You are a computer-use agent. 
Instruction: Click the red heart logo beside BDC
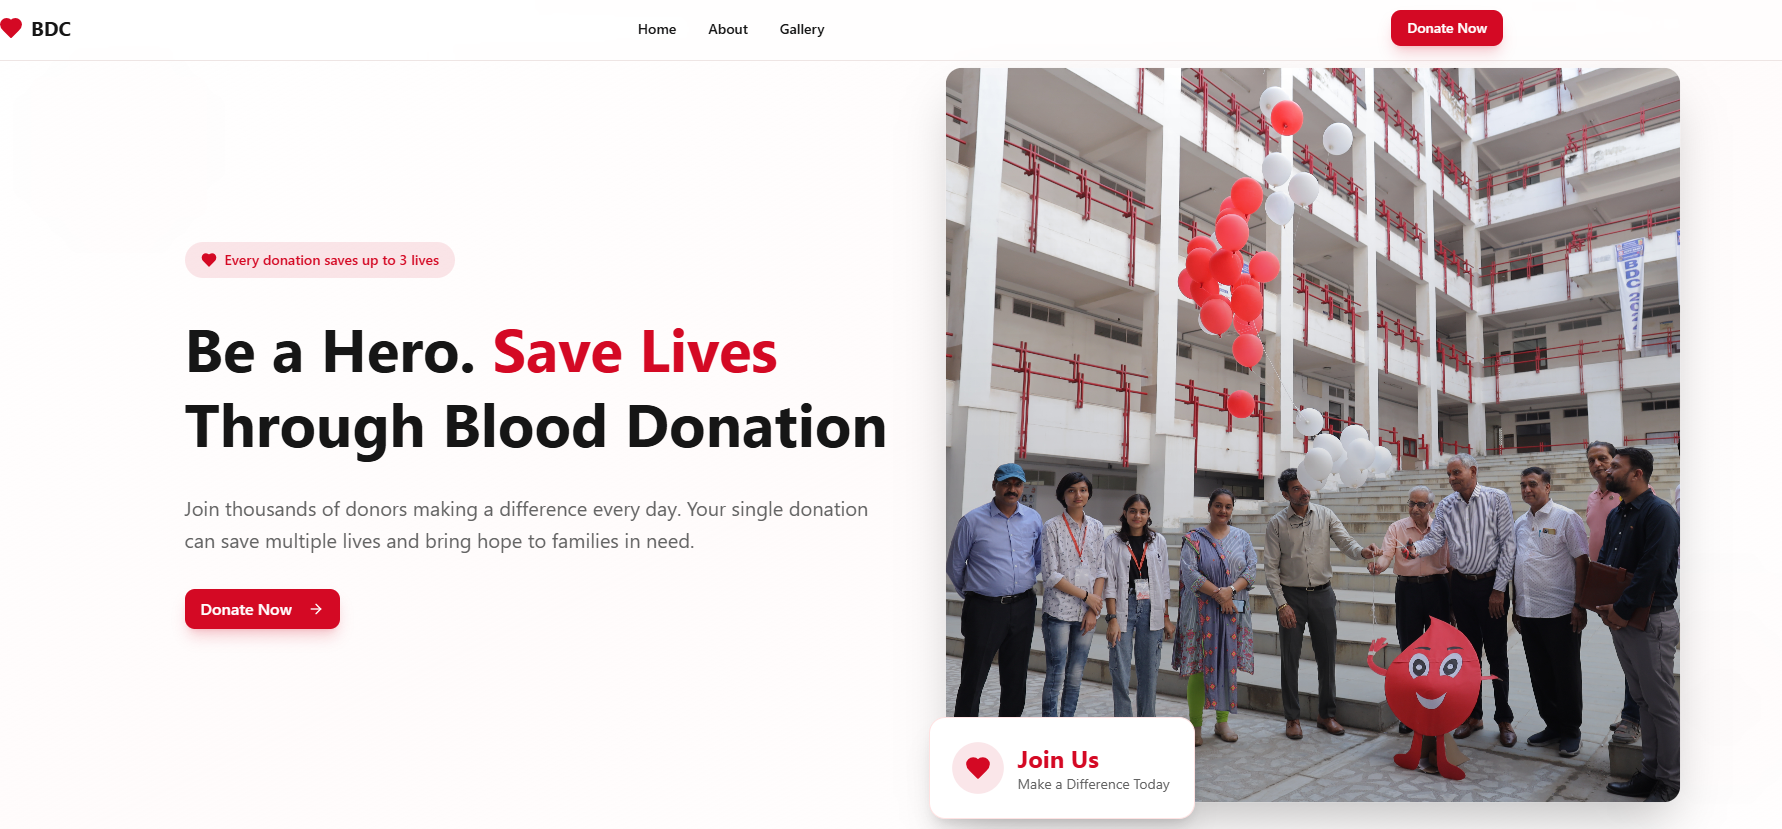tap(11, 28)
